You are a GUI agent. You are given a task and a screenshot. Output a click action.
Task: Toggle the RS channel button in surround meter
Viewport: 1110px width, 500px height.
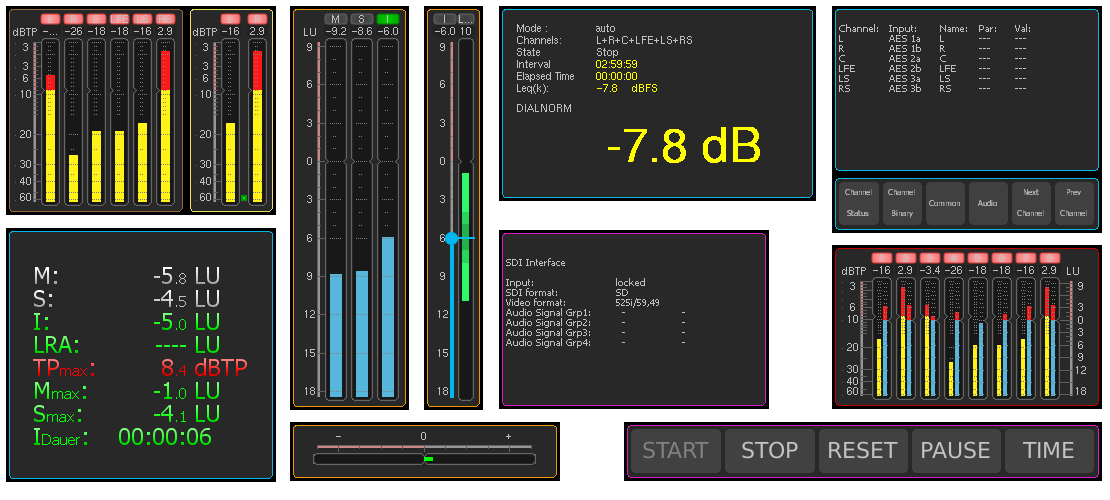(165, 19)
